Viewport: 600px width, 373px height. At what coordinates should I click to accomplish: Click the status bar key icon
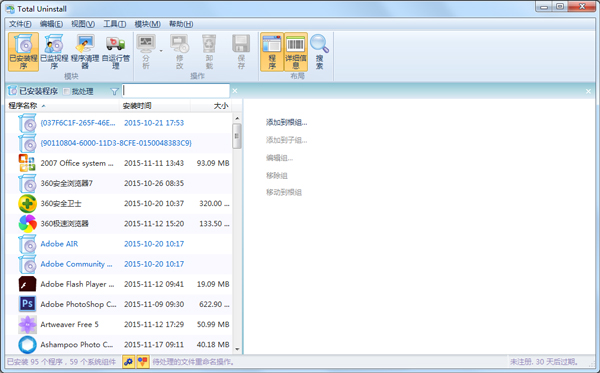coord(129,362)
